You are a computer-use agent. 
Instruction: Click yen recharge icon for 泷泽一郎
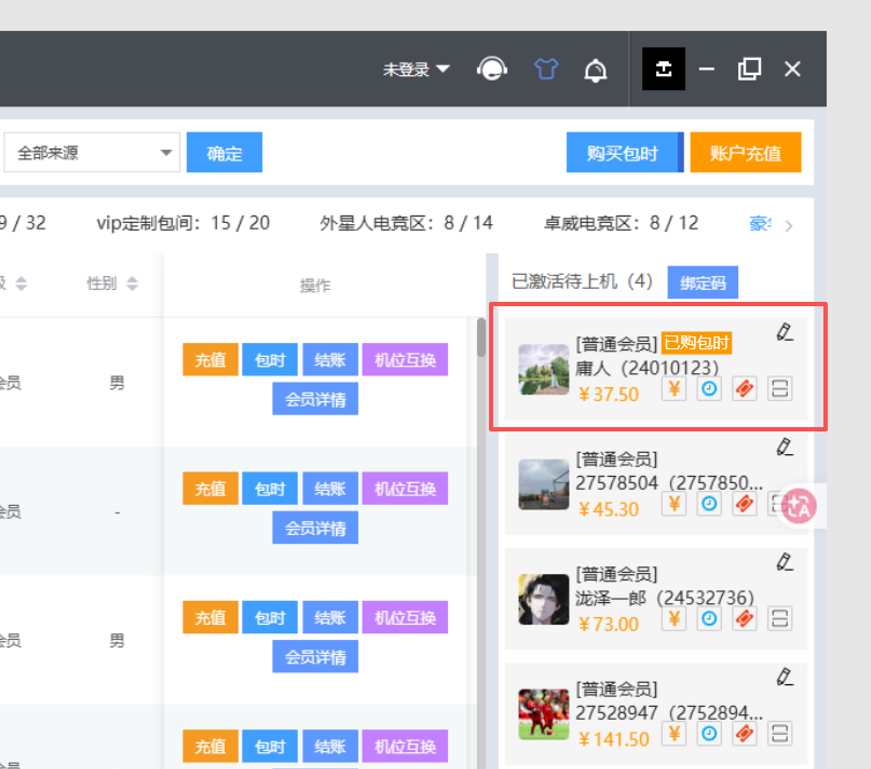point(674,618)
